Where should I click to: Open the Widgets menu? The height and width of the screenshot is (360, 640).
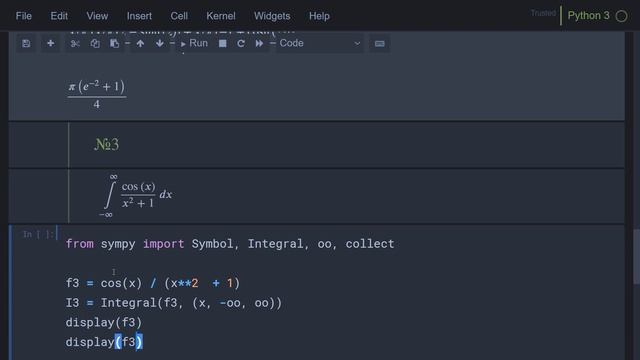coord(272,16)
